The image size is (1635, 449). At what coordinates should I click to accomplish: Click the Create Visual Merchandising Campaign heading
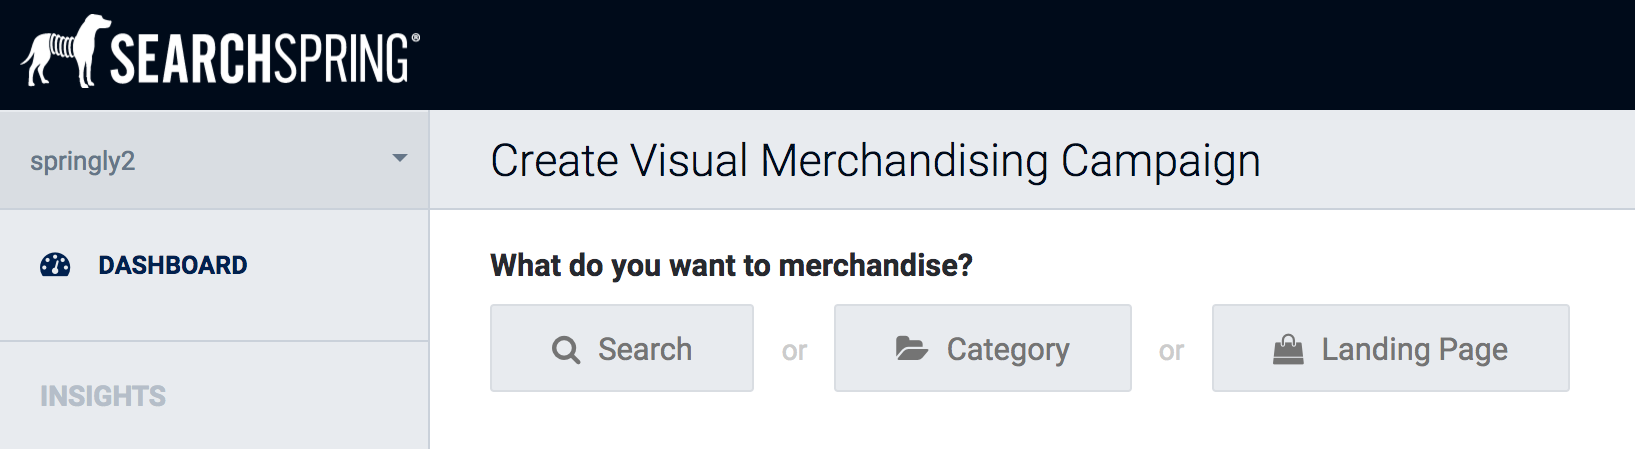pyautogui.click(x=875, y=161)
